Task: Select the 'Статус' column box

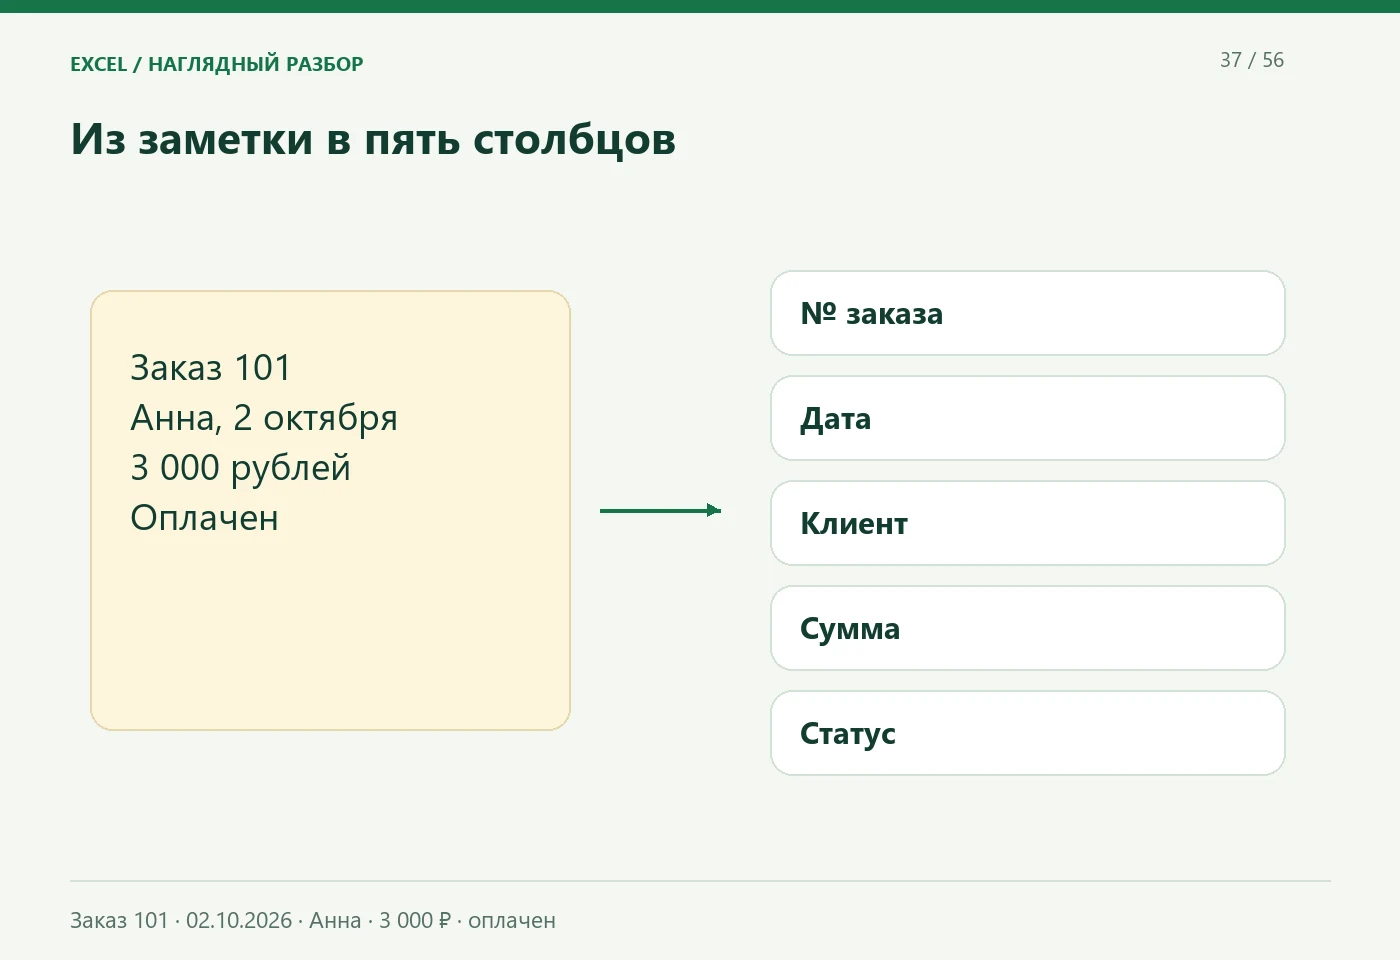Action: click(1027, 733)
